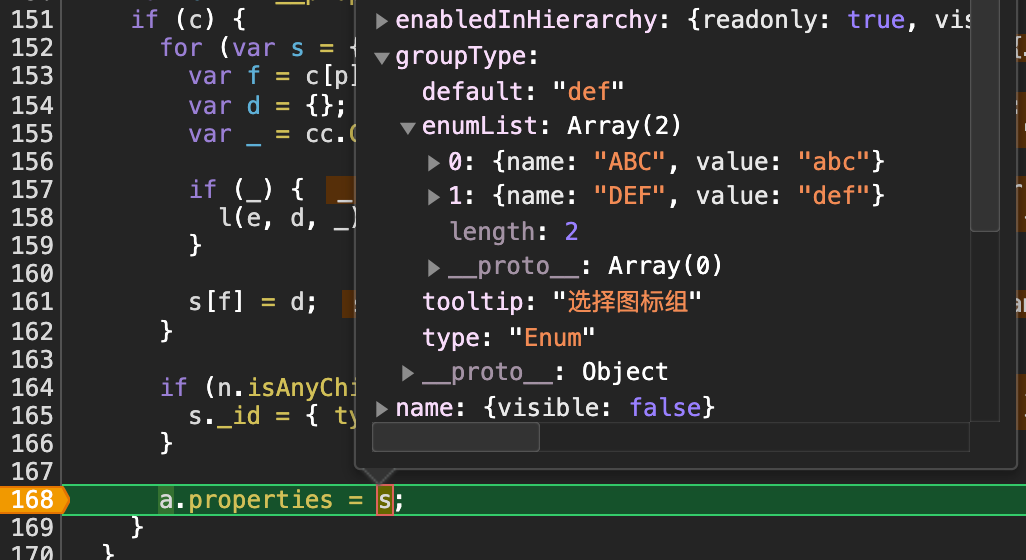Click the length: 2 property
The width and height of the screenshot is (1026, 560).
514,232
